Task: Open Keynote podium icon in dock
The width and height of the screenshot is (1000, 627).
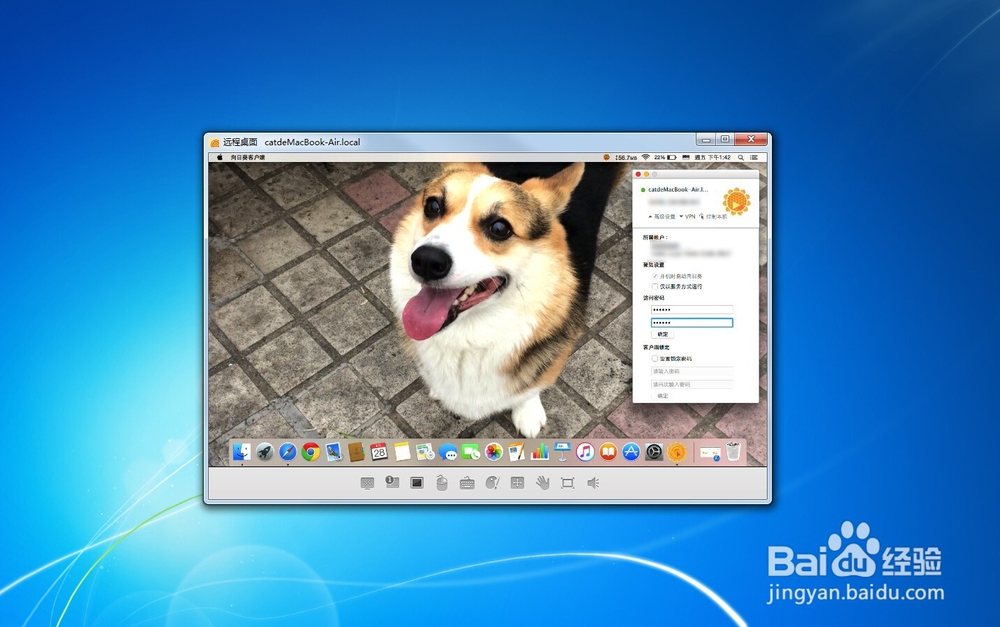Action: pos(562,452)
